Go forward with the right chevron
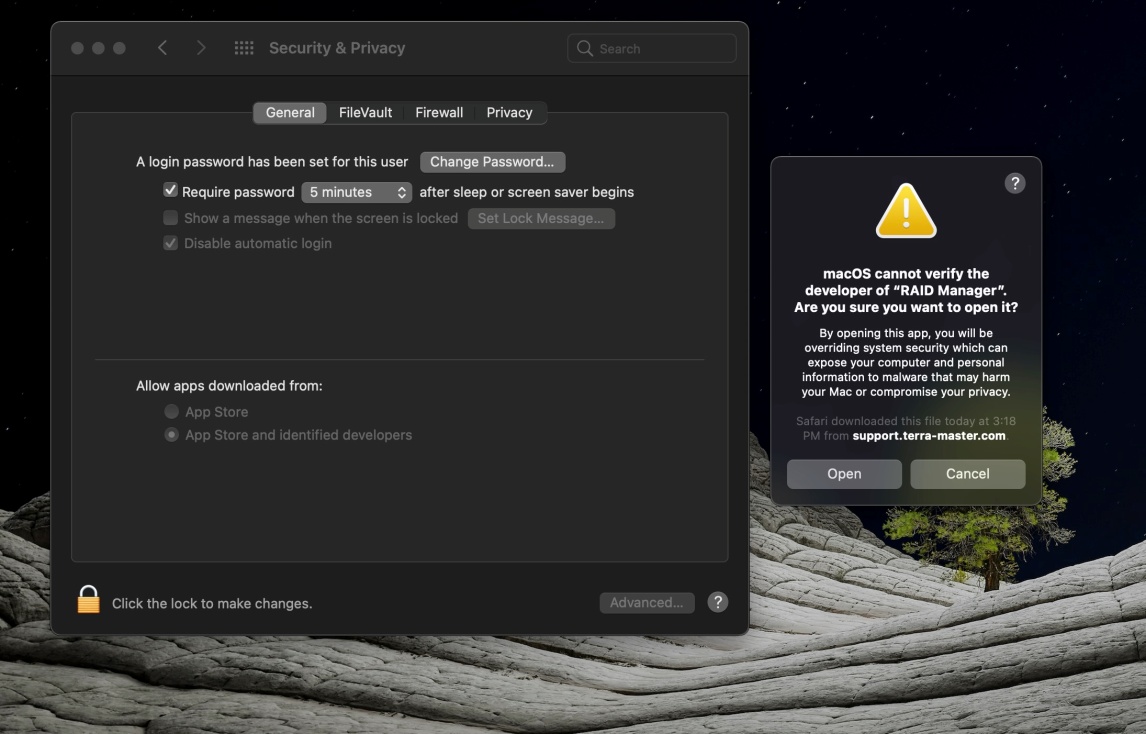 pos(201,48)
